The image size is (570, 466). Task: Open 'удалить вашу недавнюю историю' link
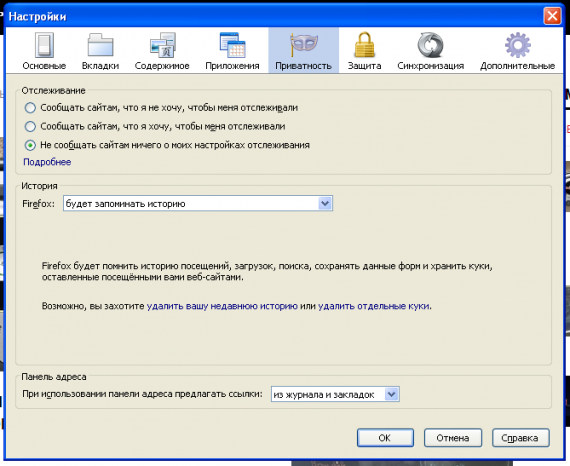coord(222,306)
